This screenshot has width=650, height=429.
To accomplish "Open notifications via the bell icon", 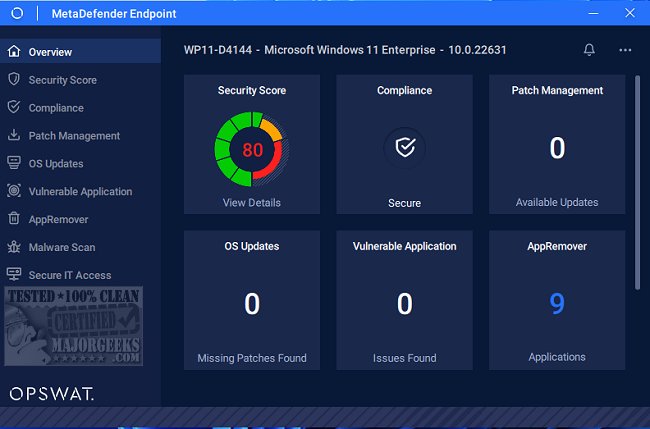I will (x=589, y=50).
